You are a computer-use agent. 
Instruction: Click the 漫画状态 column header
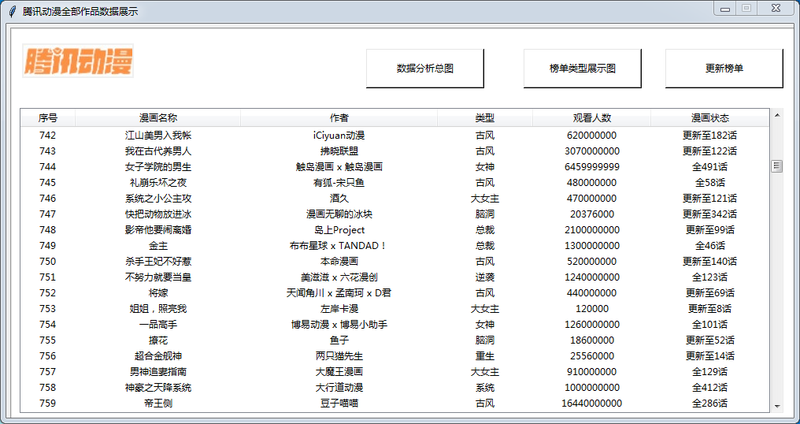click(710, 118)
